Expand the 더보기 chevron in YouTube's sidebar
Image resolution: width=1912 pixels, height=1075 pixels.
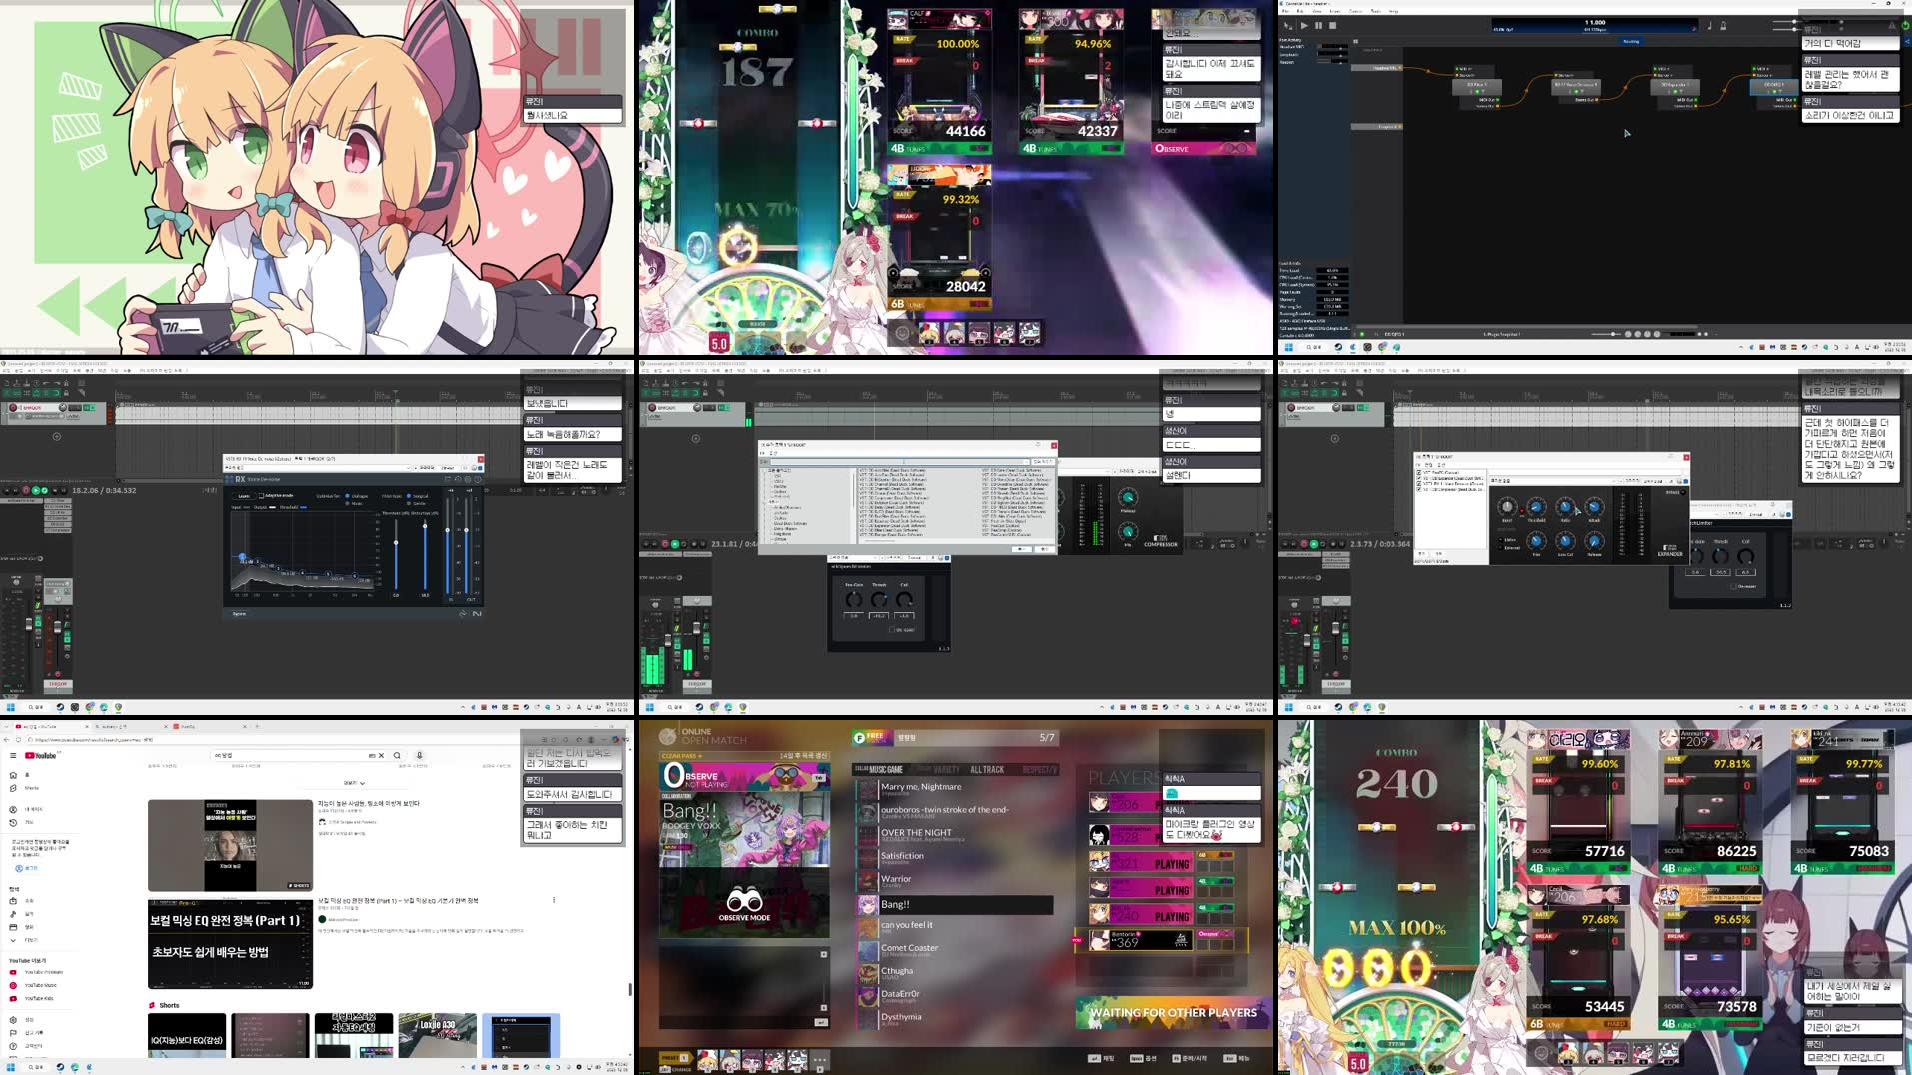click(13, 940)
